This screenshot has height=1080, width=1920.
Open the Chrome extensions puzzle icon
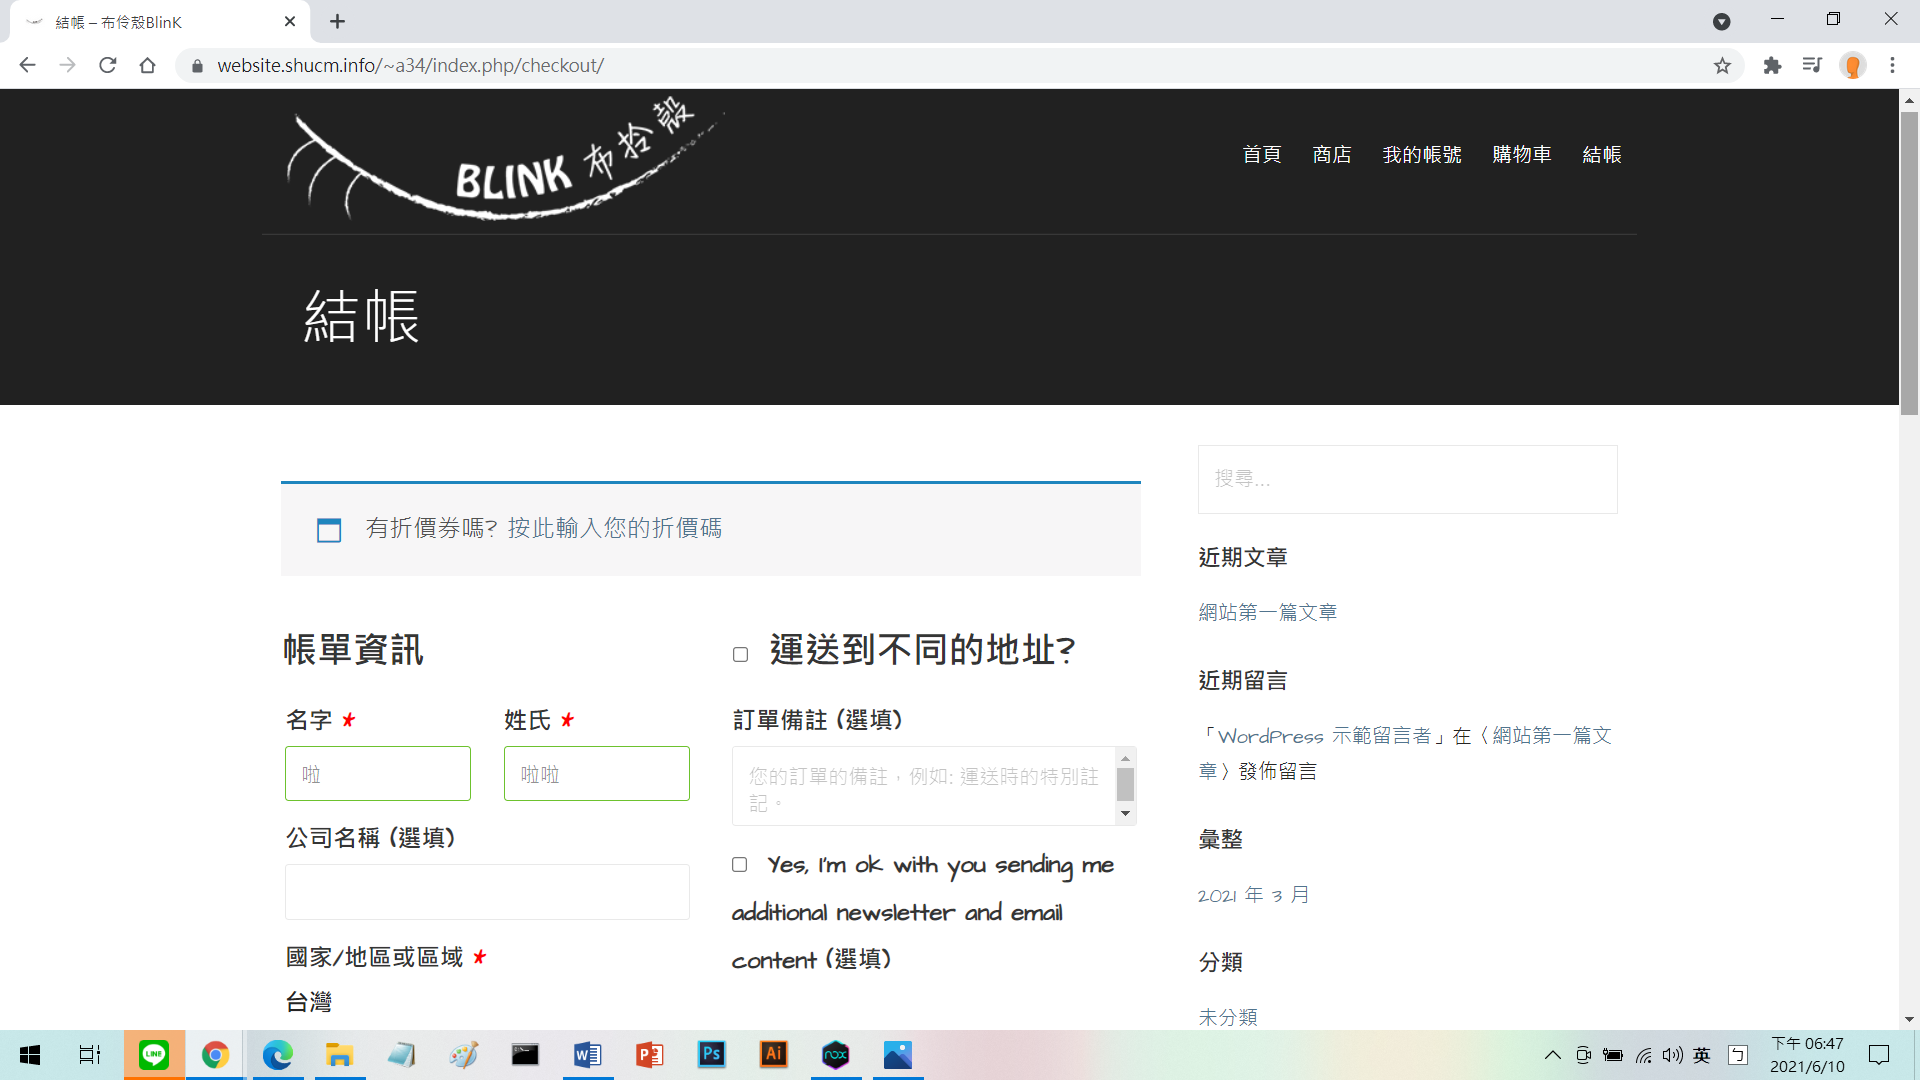coord(1772,66)
